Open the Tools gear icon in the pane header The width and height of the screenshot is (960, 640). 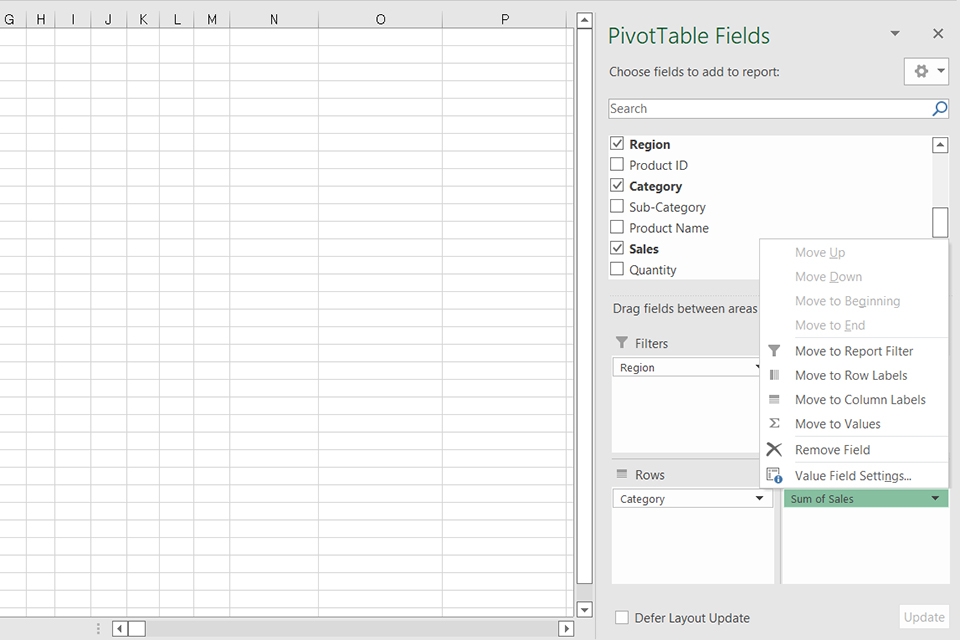pos(919,71)
